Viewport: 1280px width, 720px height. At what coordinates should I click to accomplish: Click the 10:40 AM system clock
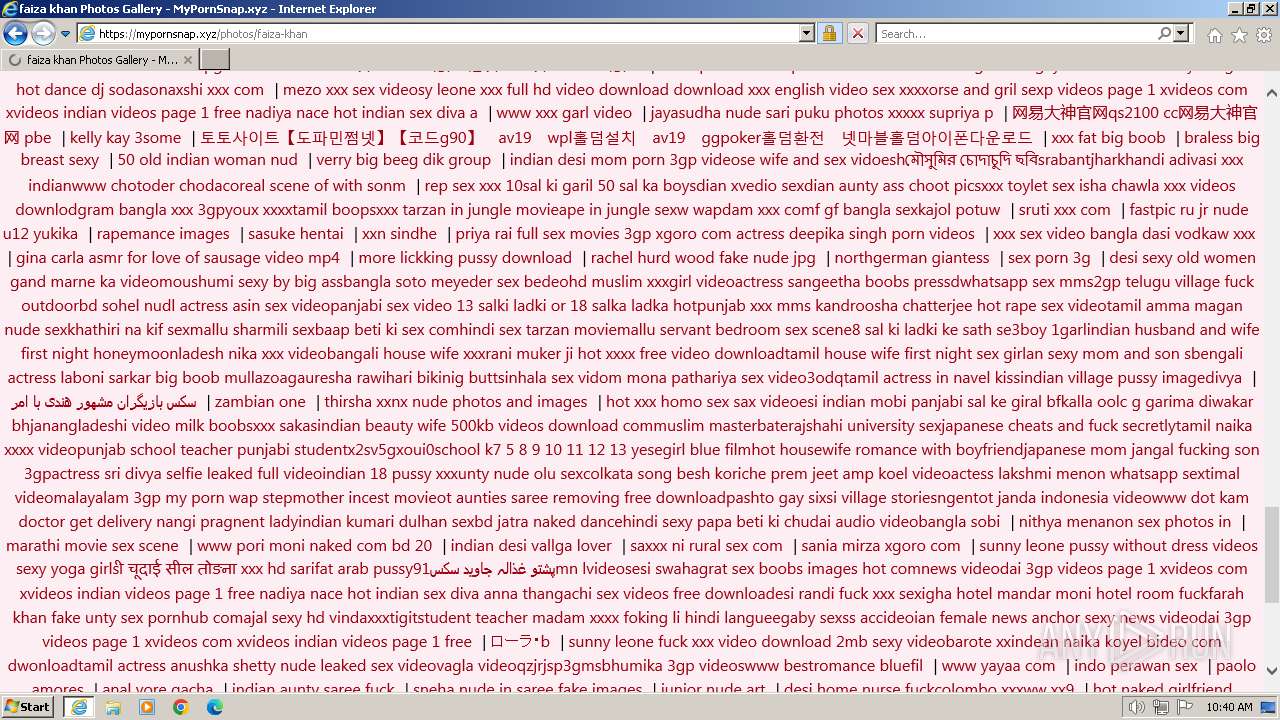click(1229, 707)
